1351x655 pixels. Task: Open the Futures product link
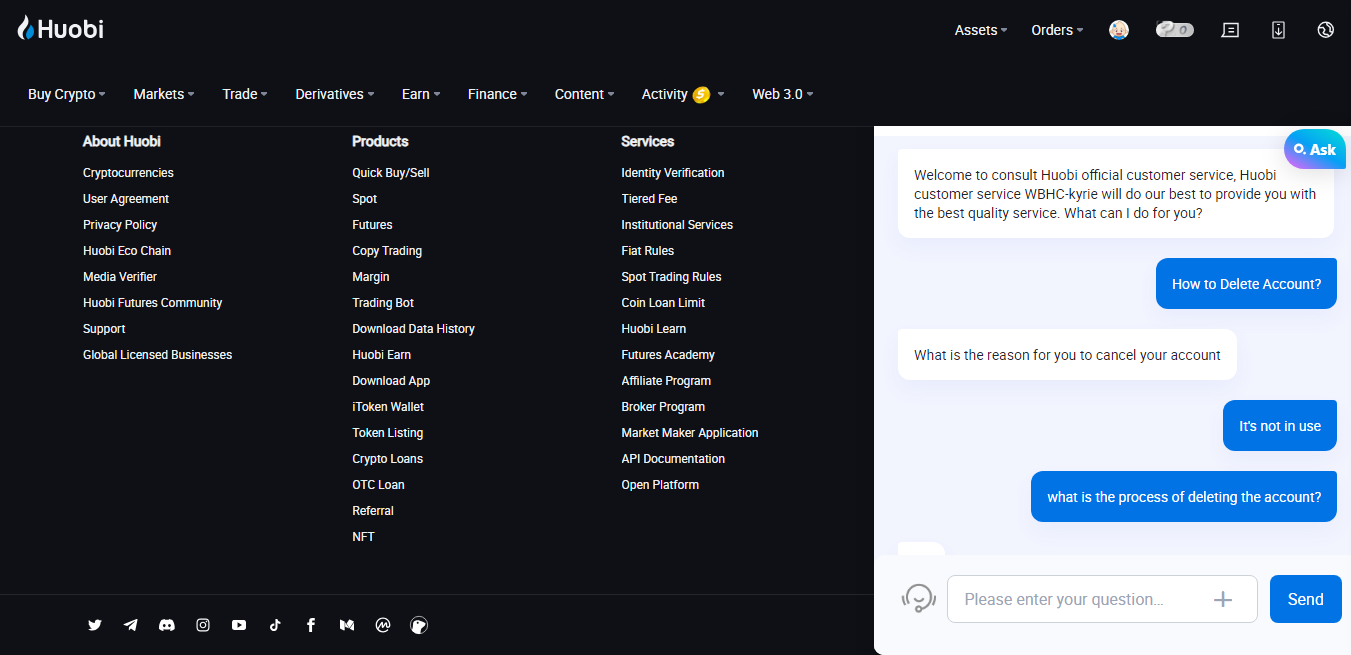(x=372, y=225)
